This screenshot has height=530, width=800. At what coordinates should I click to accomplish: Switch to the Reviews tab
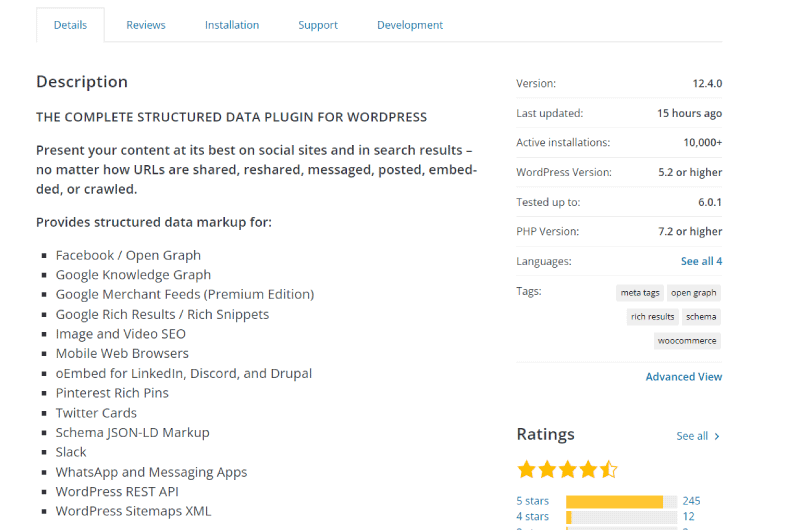[x=146, y=25]
